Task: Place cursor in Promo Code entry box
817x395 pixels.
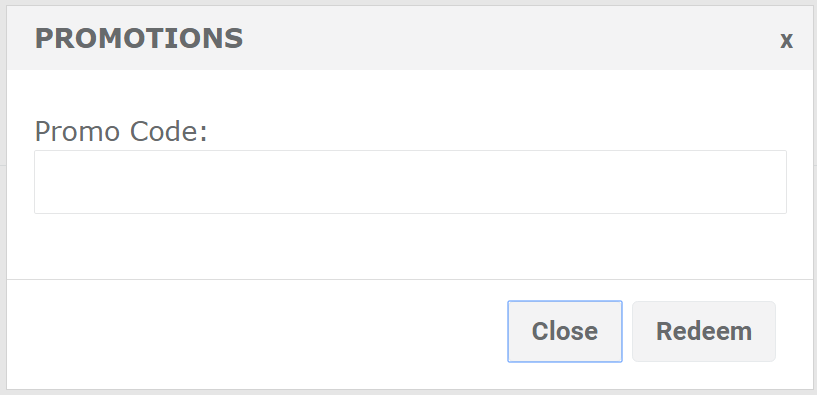Action: pyautogui.click(x=410, y=182)
